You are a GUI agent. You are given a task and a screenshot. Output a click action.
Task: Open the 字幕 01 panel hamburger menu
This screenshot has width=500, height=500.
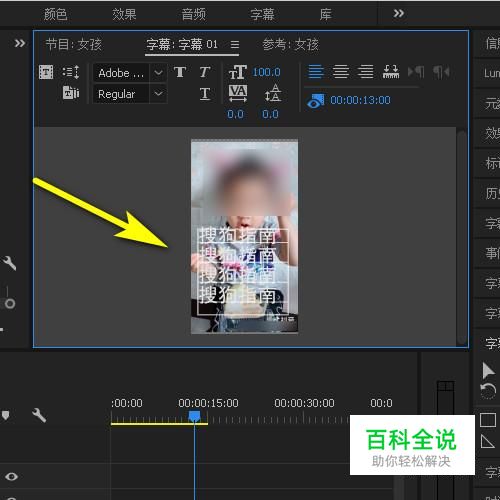235,44
